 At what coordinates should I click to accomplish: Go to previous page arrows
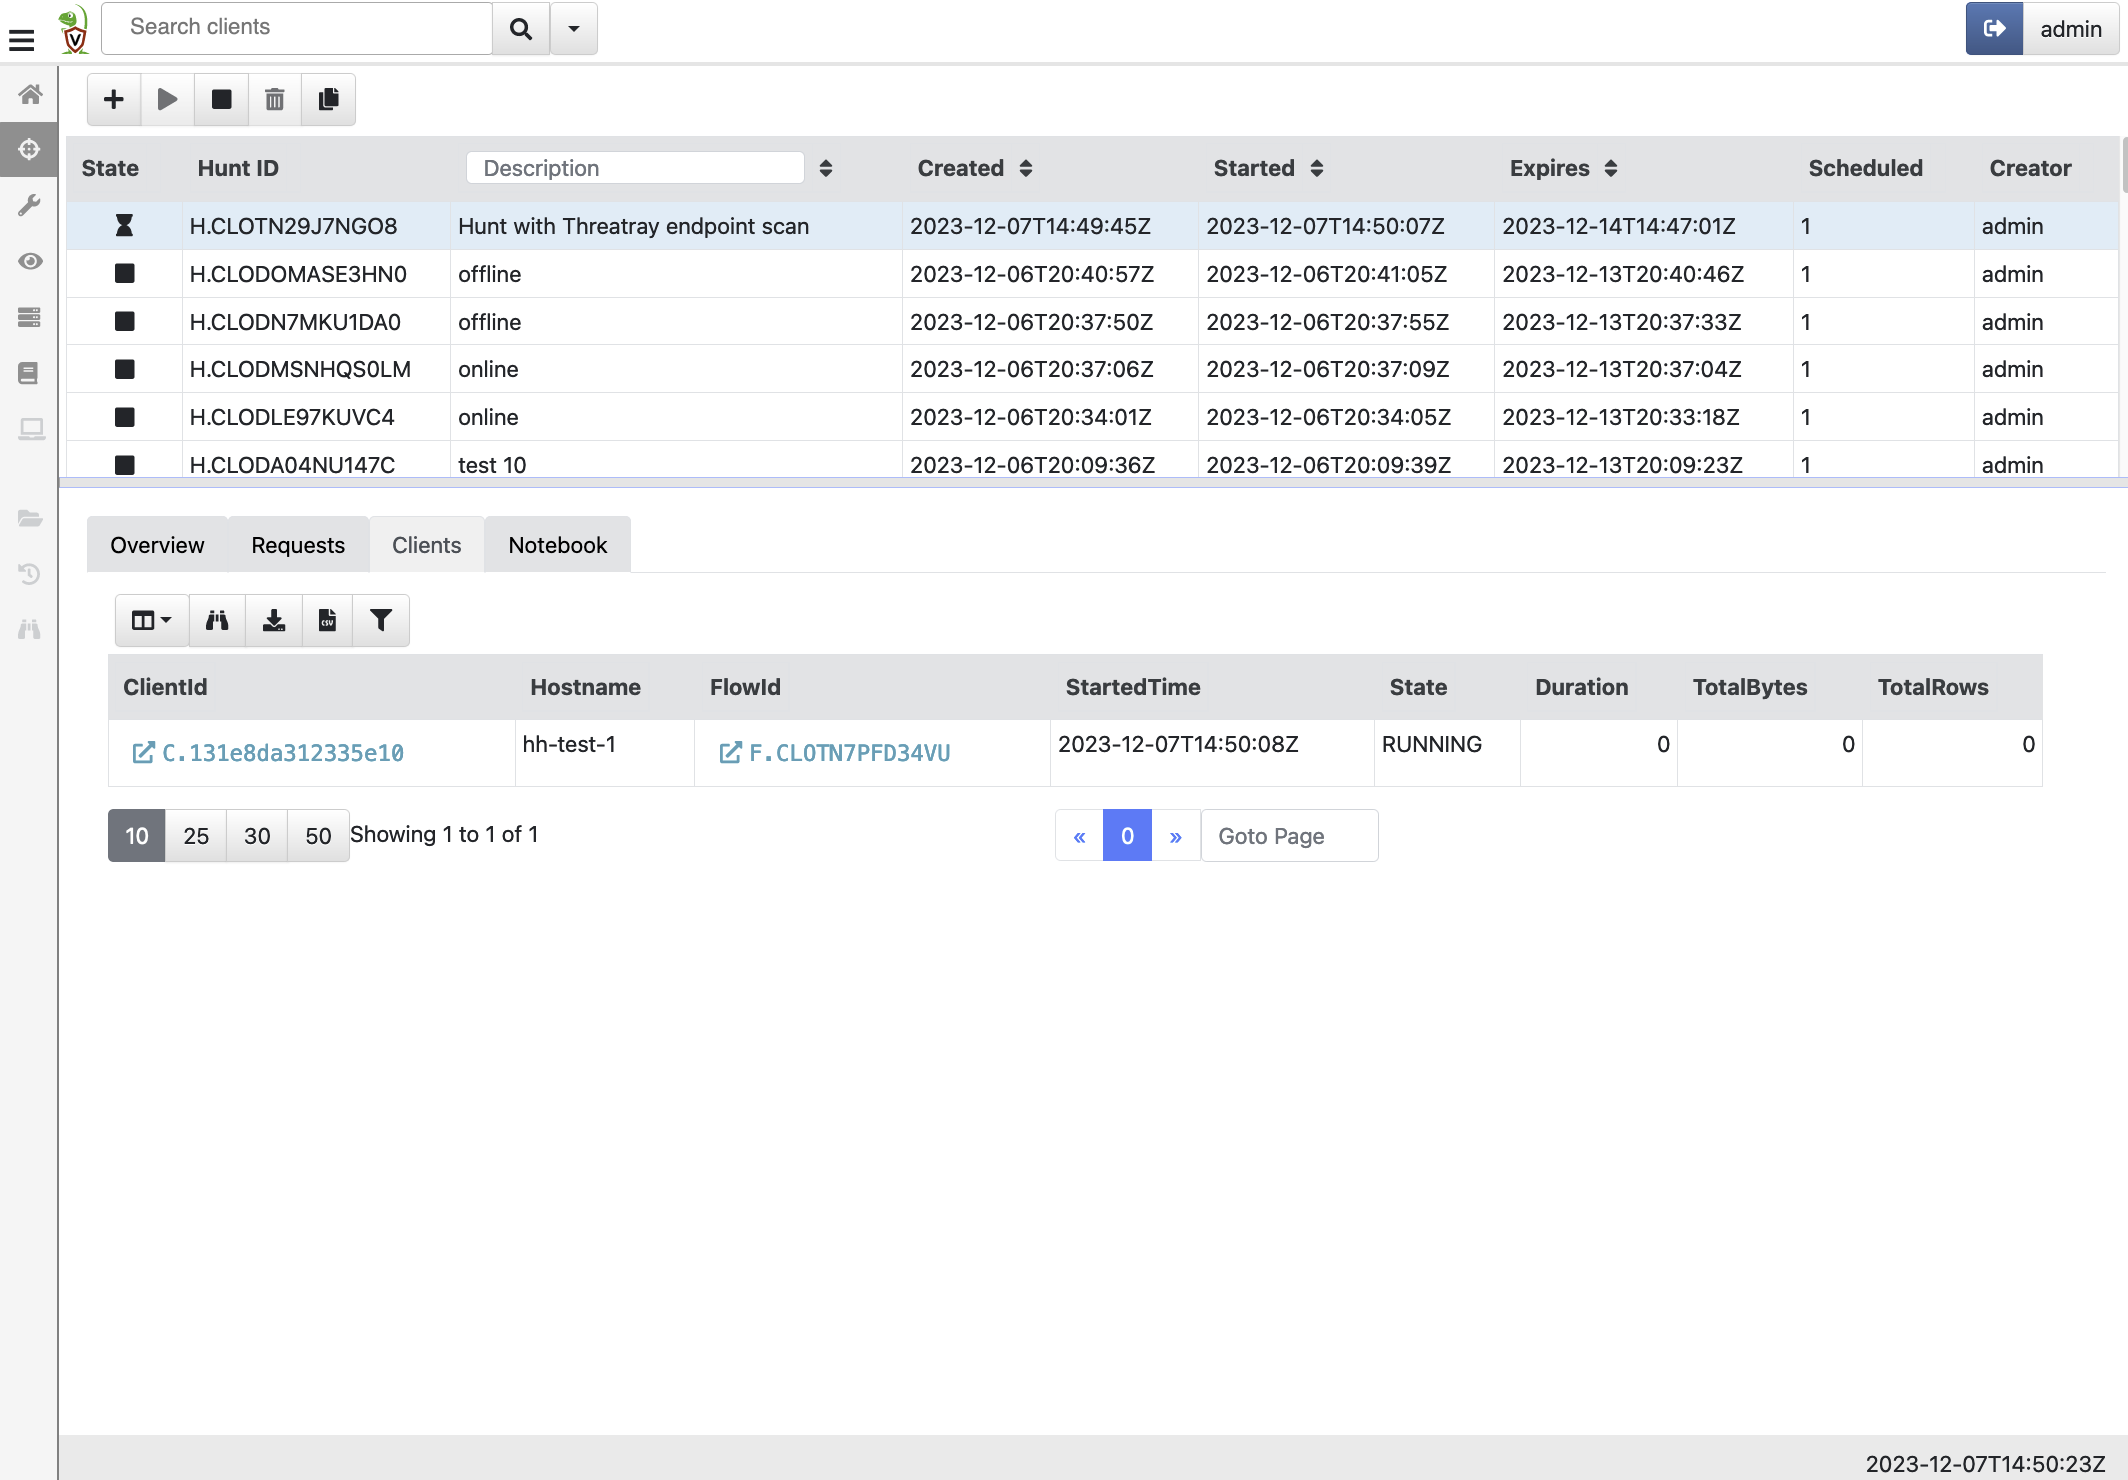1079,836
